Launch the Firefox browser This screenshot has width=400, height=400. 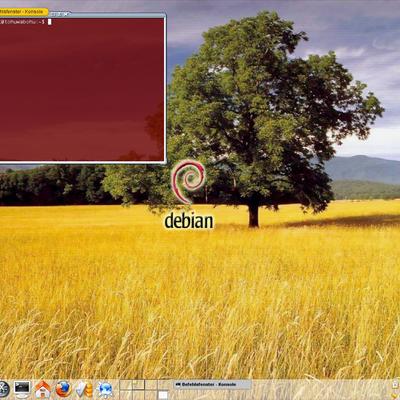click(x=63, y=389)
